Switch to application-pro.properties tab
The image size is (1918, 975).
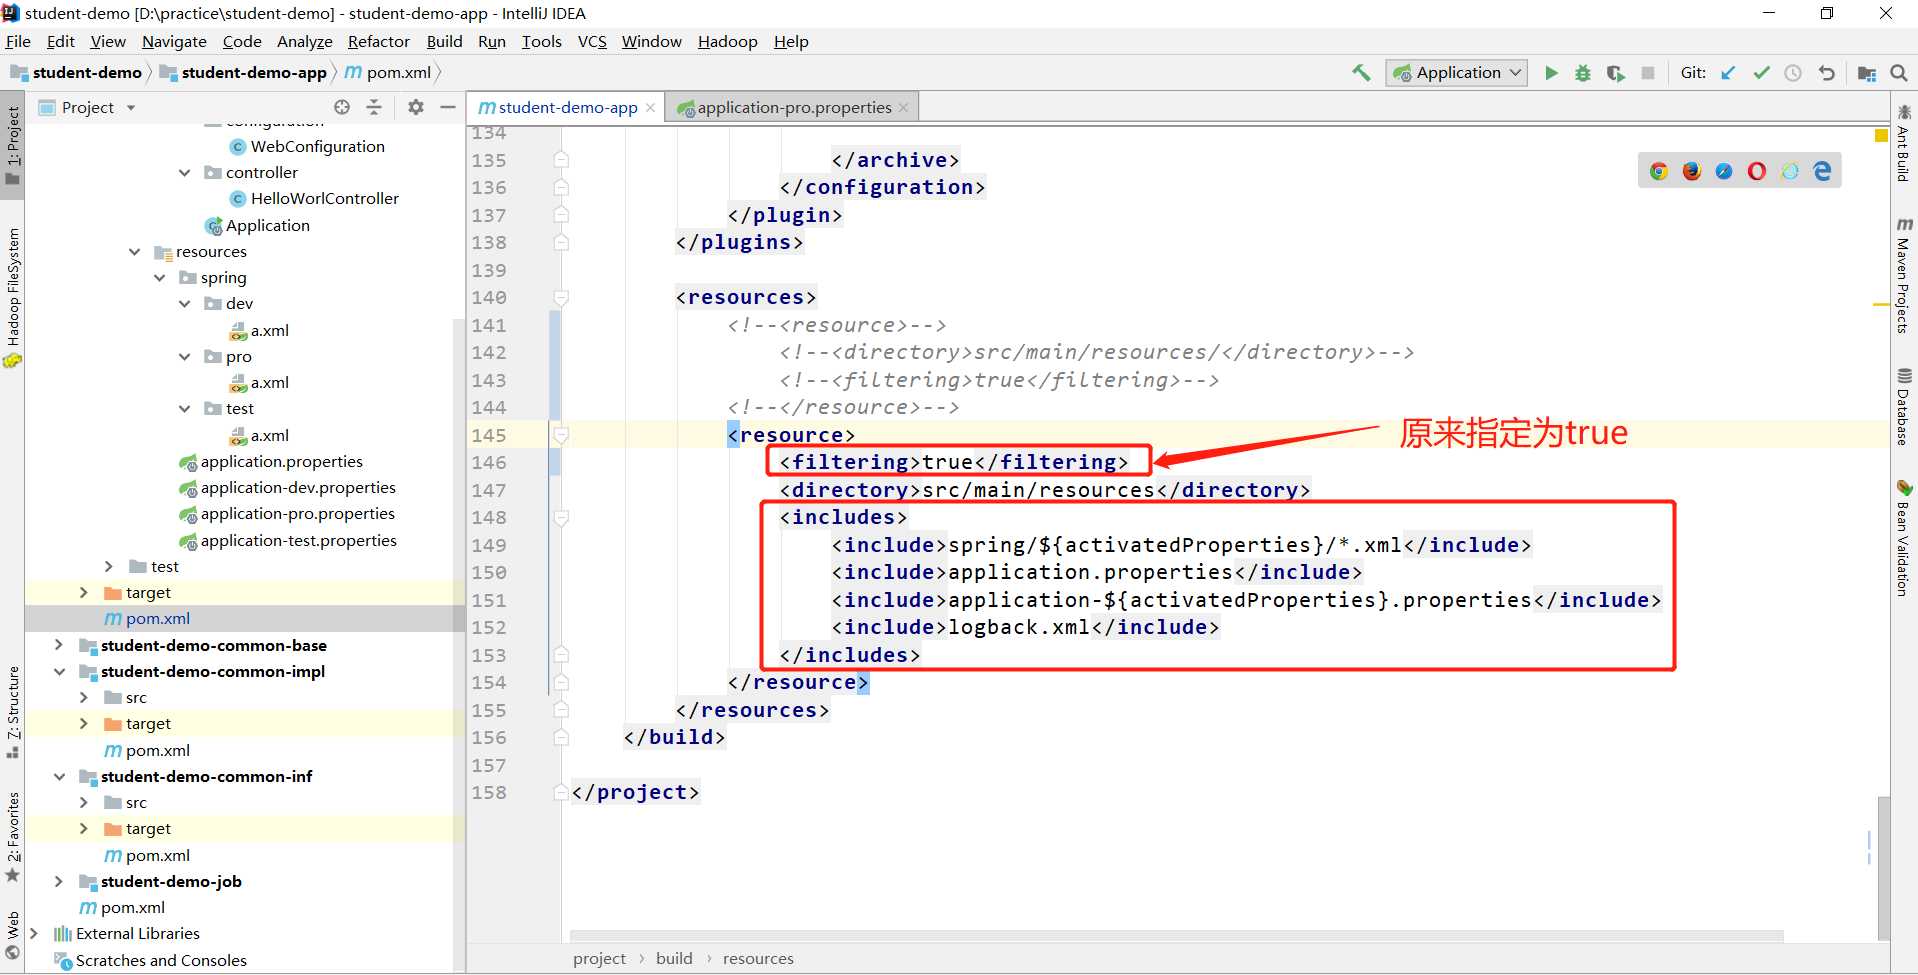point(793,108)
